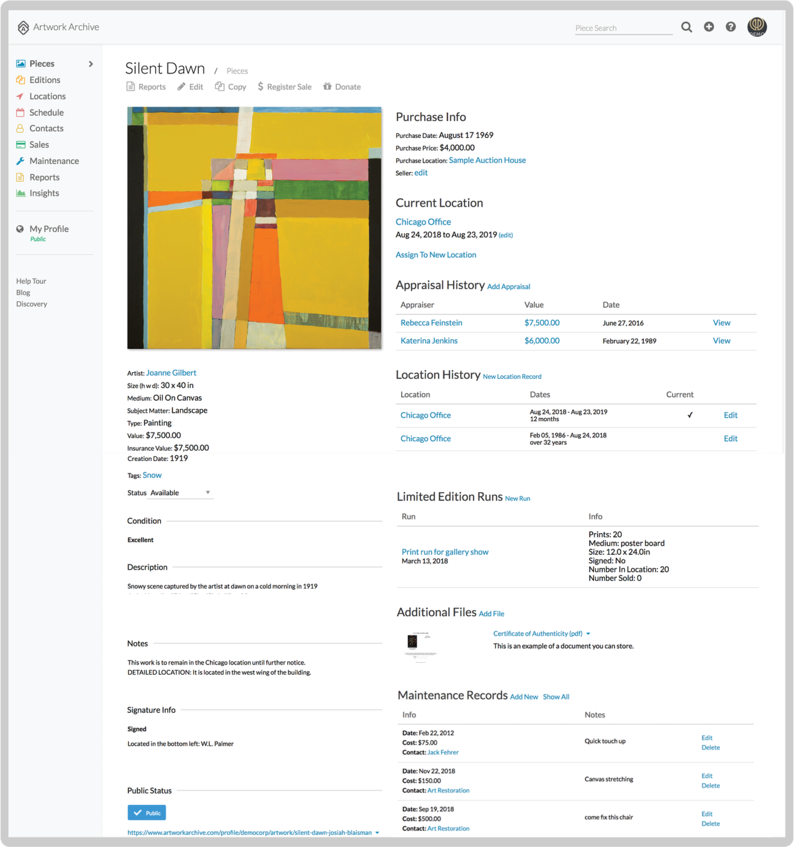Expand the Certificate of Authenticity dropdown

(x=588, y=633)
